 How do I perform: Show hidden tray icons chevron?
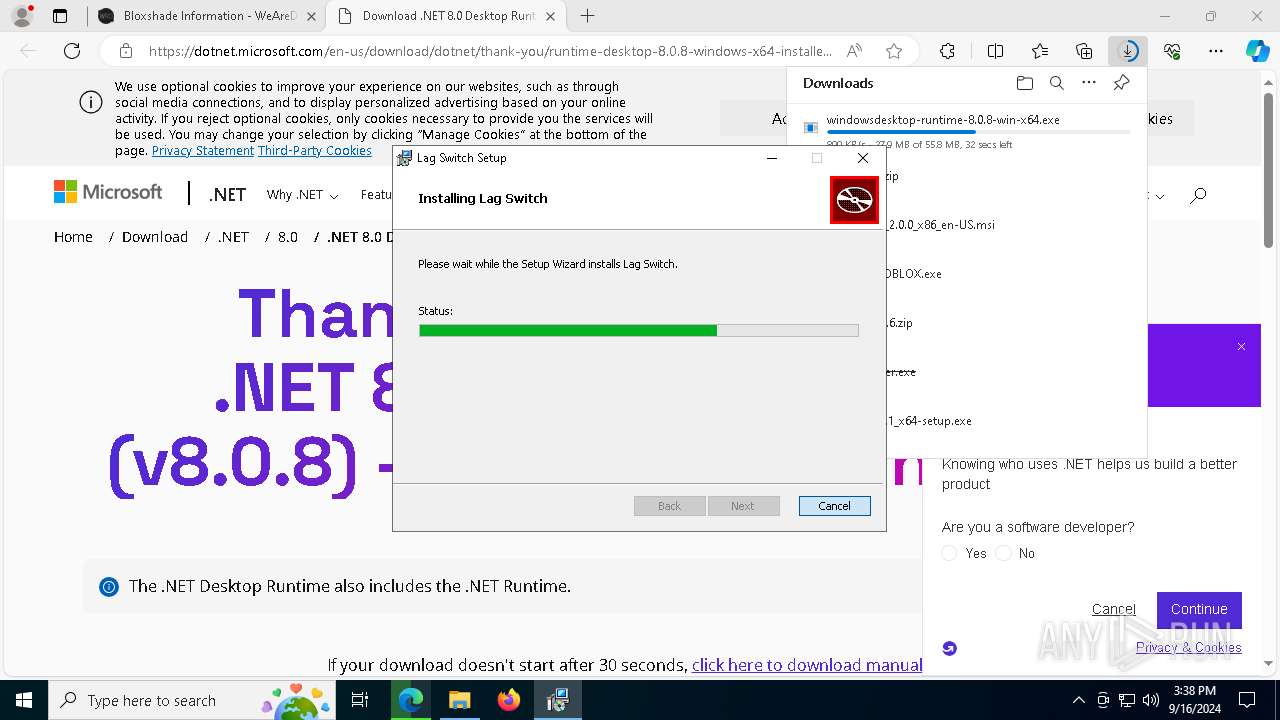pyautogui.click(x=1078, y=700)
